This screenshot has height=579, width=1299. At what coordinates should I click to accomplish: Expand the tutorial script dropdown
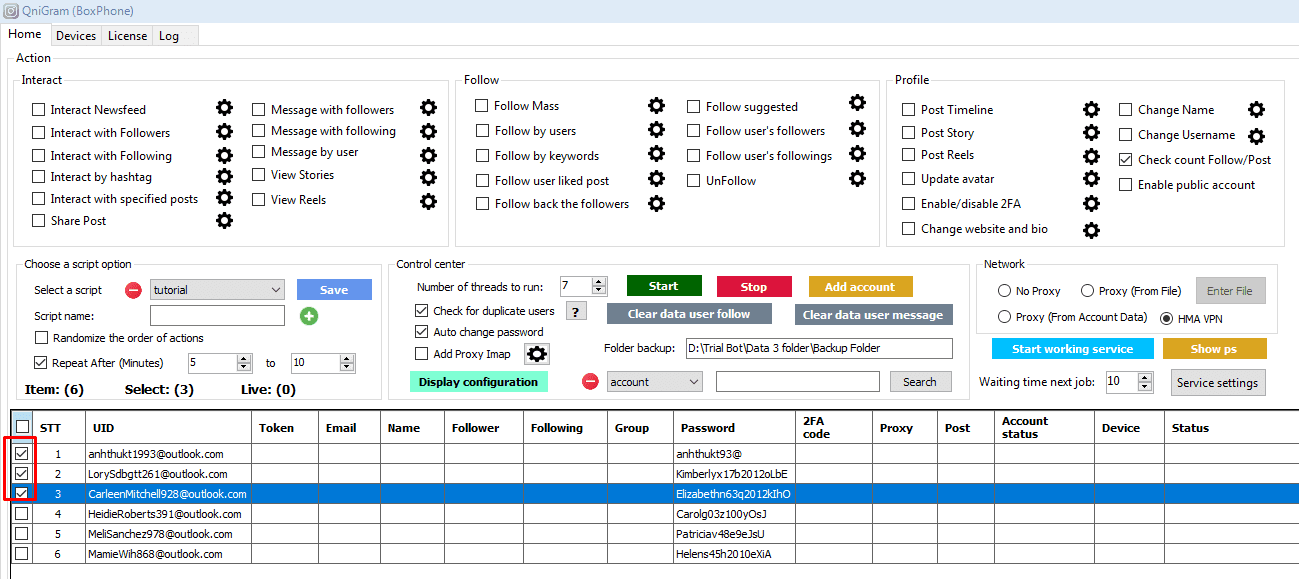276,290
